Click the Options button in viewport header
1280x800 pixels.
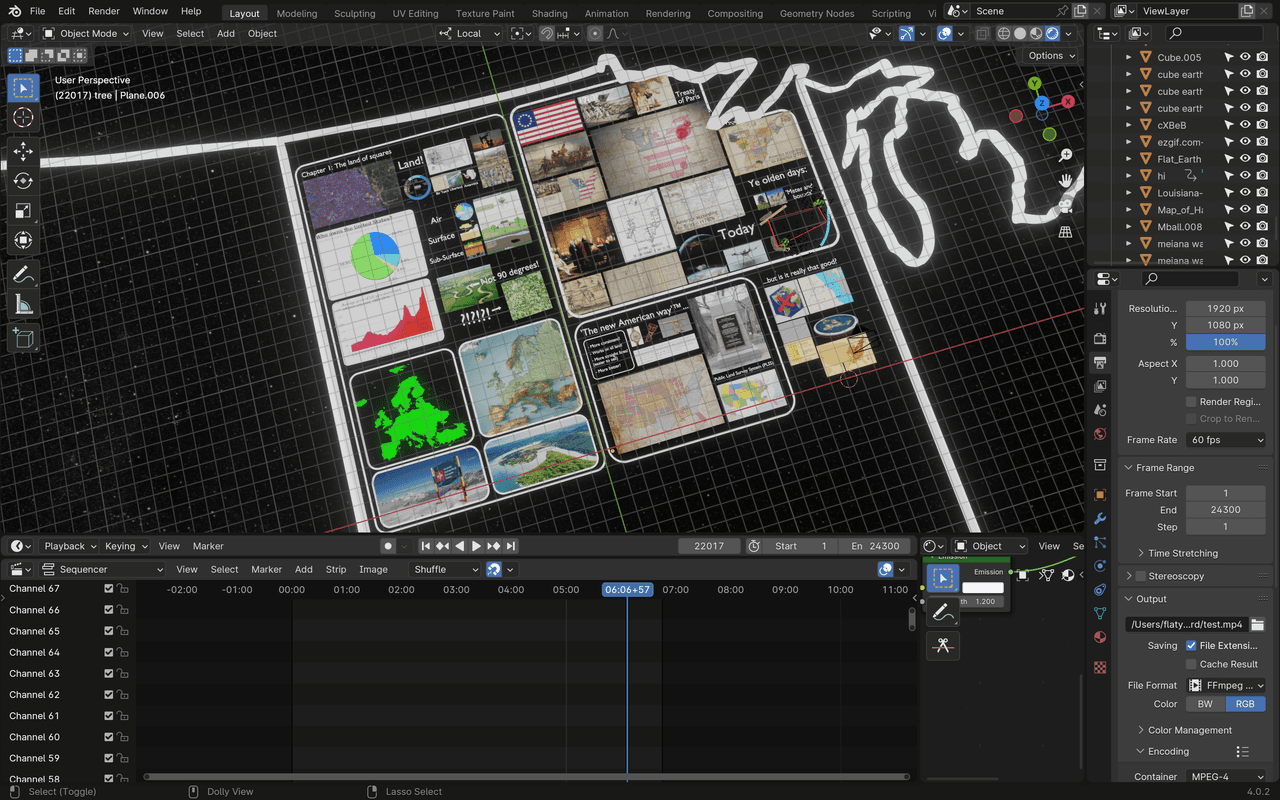(1051, 56)
